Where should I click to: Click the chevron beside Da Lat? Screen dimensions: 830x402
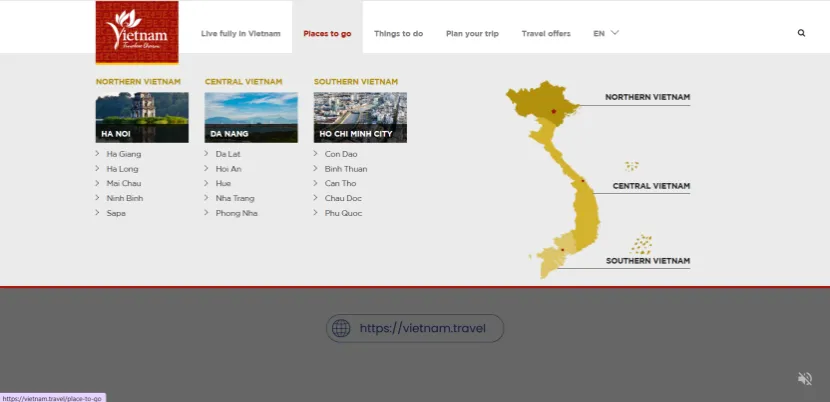(x=206, y=154)
